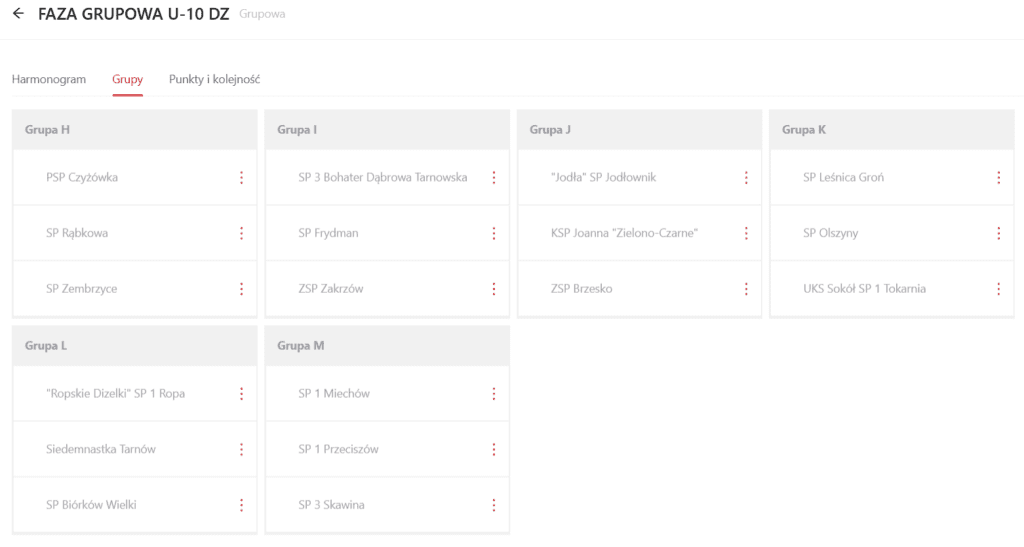The image size is (1024, 547).
Task: Click the kebab menu beside SP Olszyny
Action: 998,234
